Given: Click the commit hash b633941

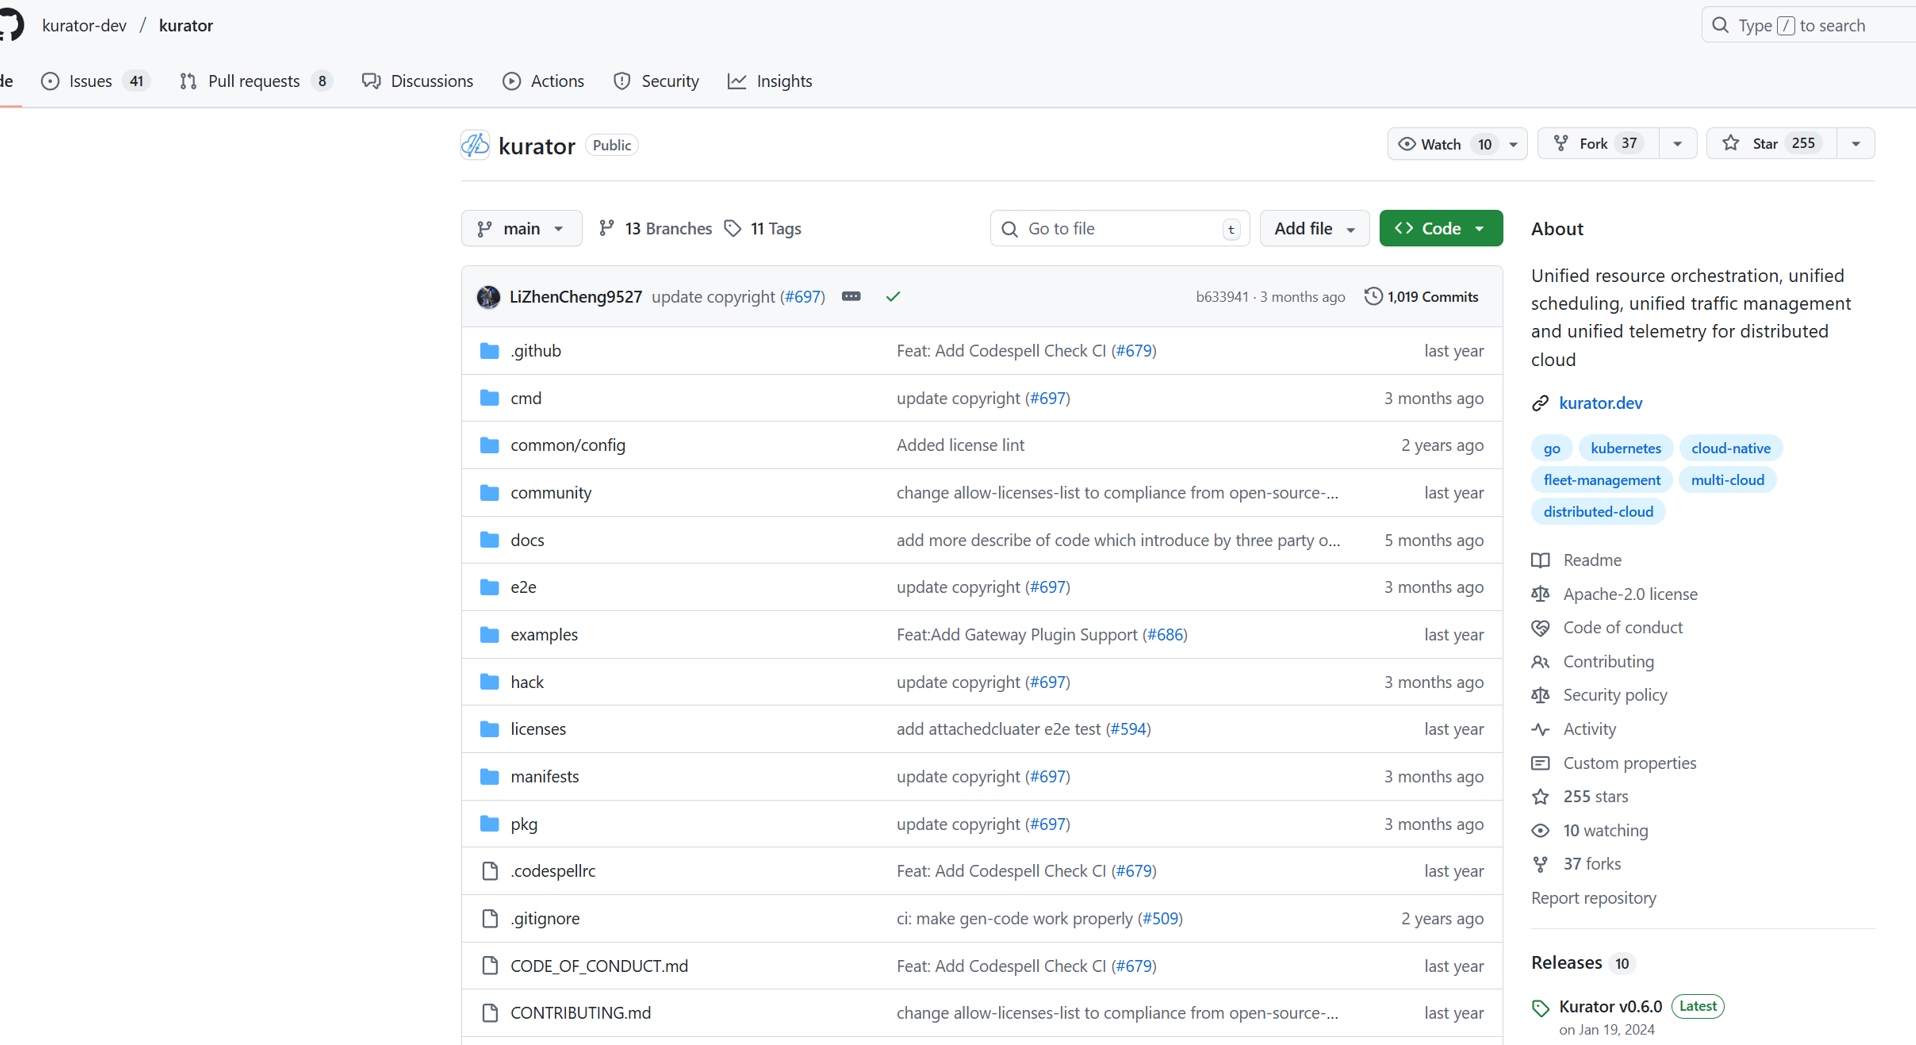Looking at the screenshot, I should pos(1222,297).
